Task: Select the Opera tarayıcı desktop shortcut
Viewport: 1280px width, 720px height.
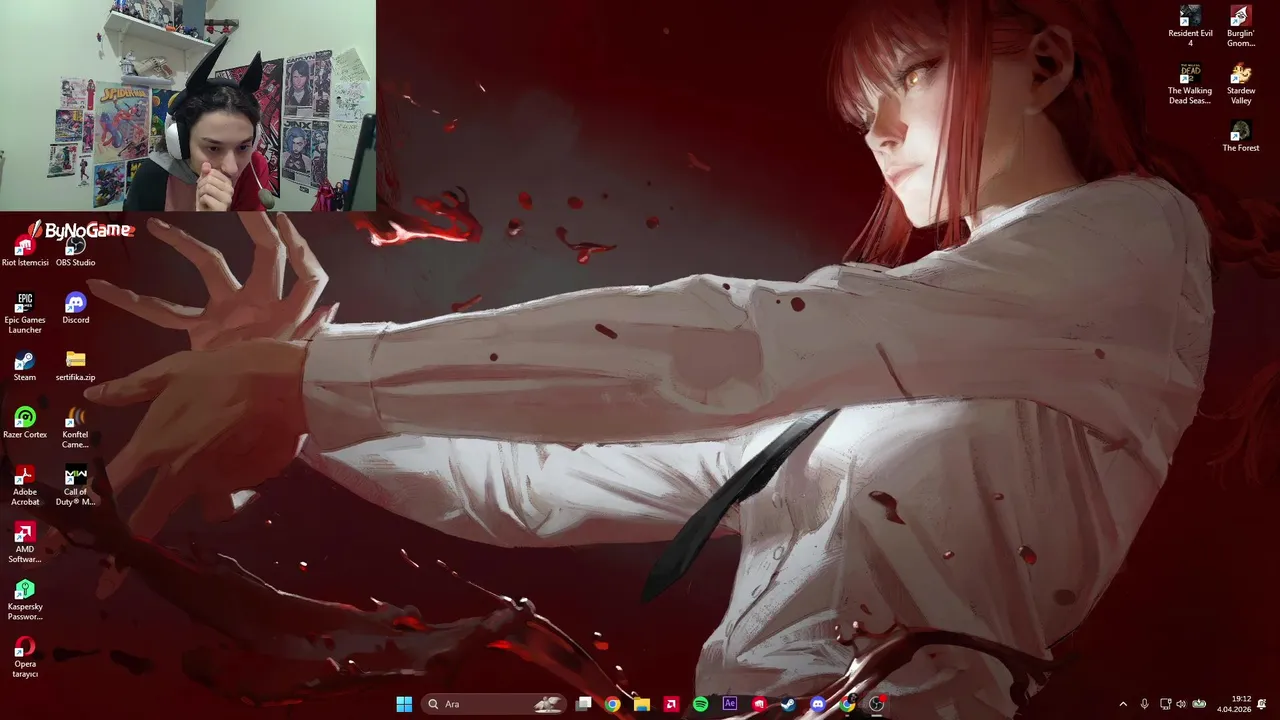Action: (x=25, y=657)
